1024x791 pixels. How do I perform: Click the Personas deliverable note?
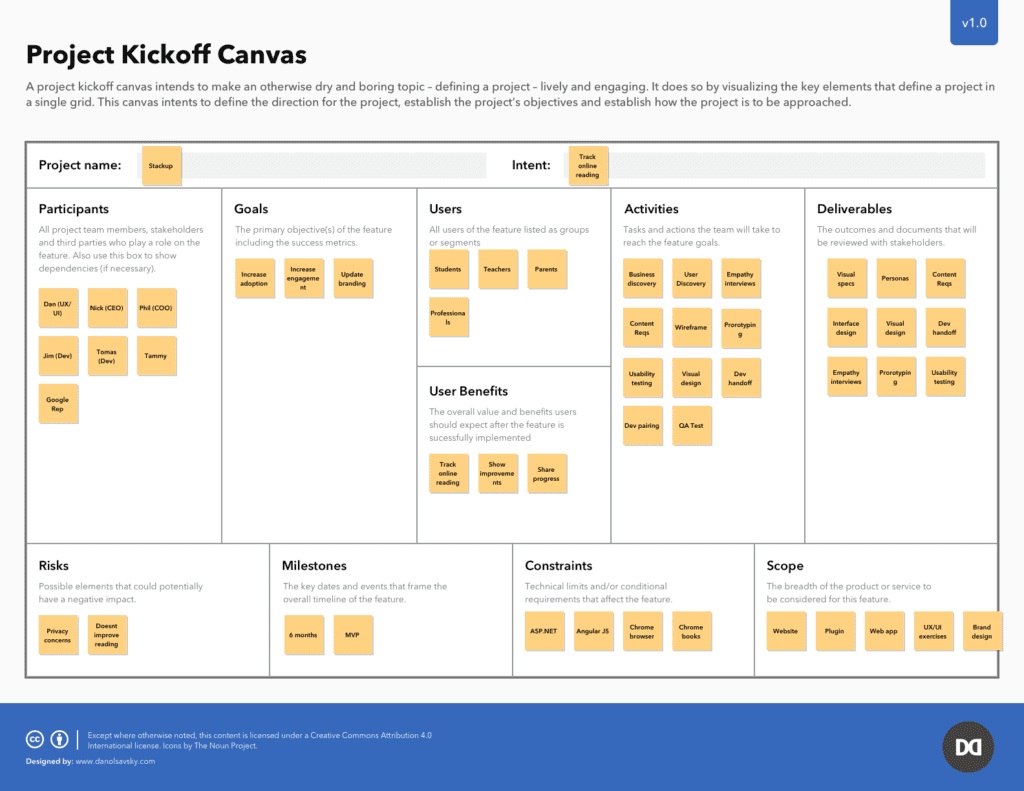tap(895, 279)
